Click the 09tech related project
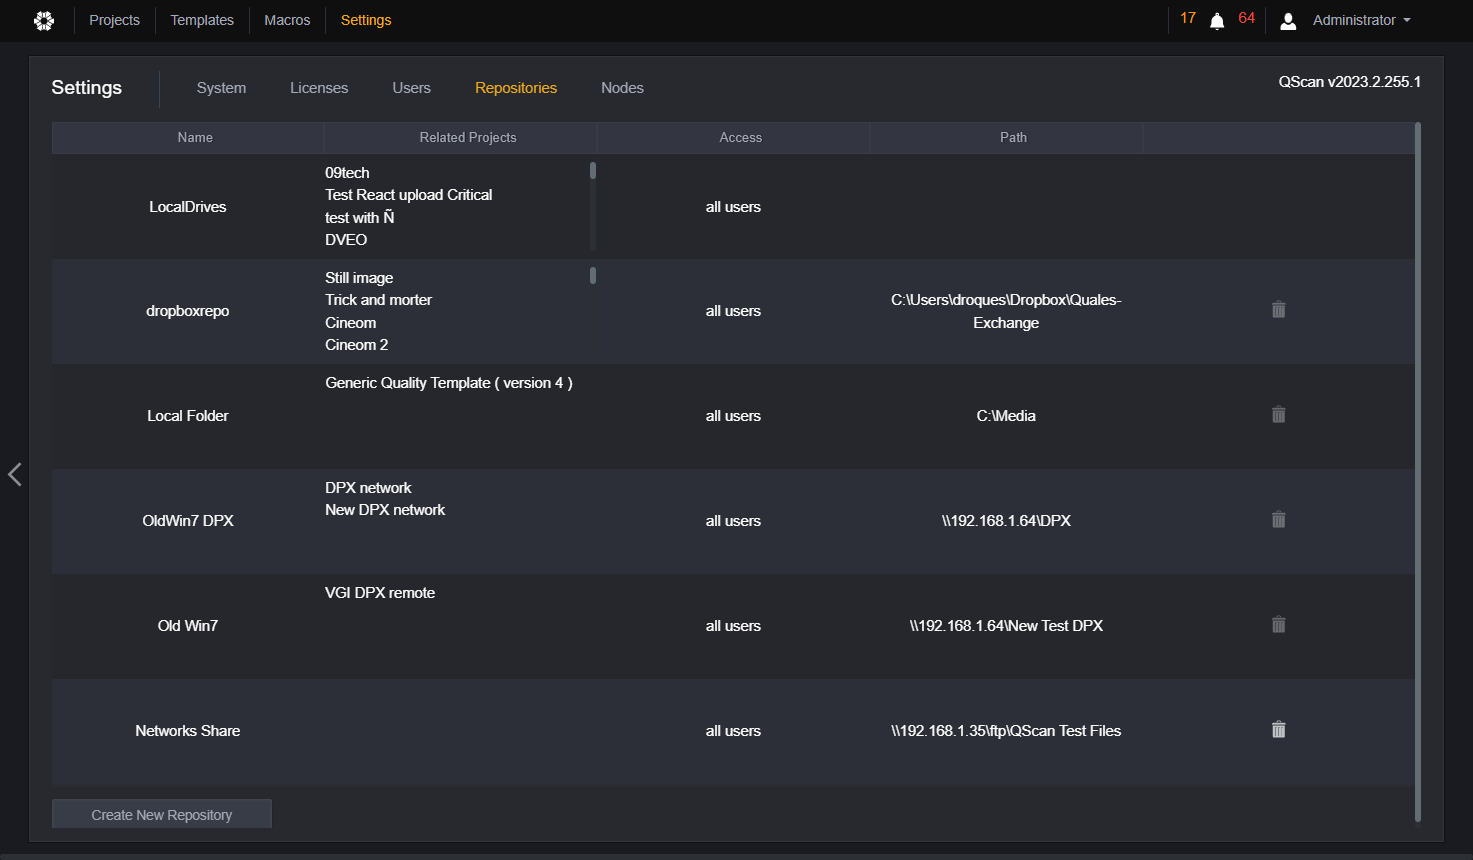Viewport: 1473px width, 860px height. tap(347, 173)
